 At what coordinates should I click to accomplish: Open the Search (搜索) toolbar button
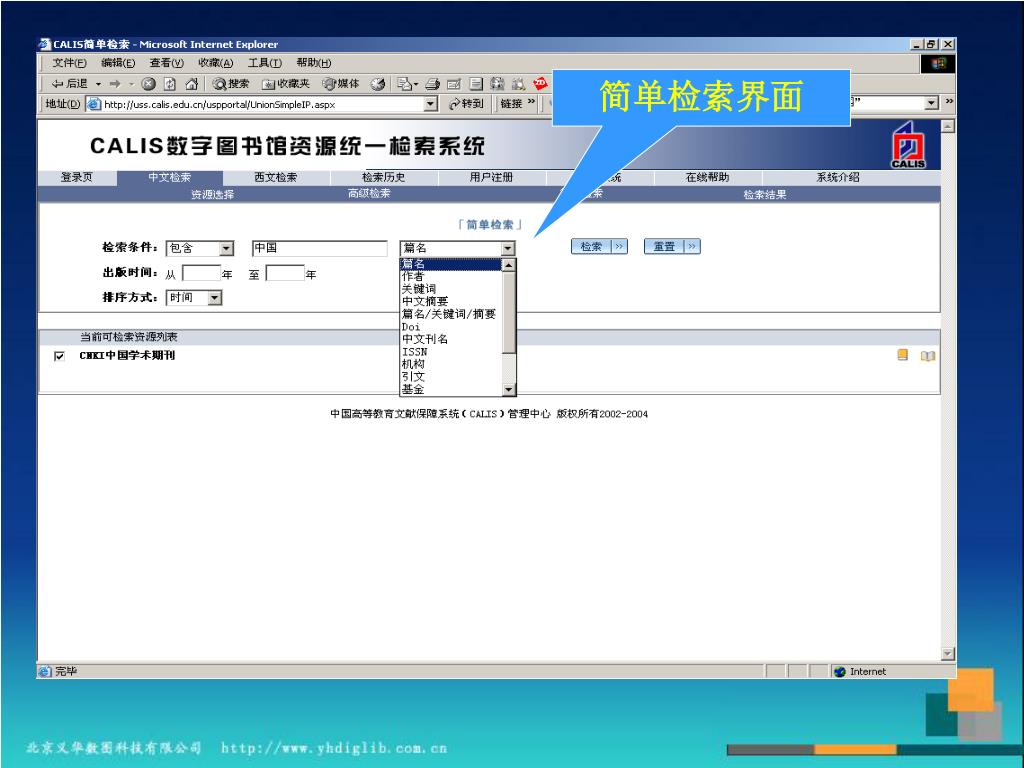[x=231, y=84]
